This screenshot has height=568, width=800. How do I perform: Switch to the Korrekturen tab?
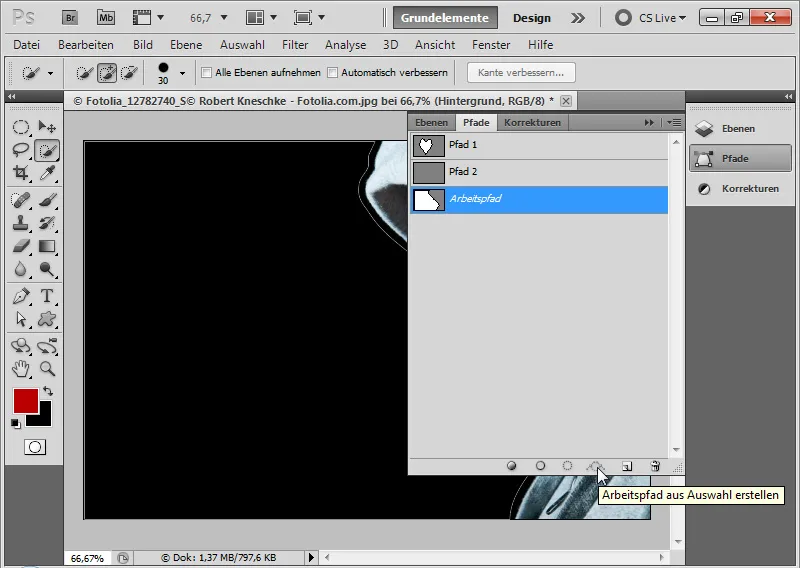pyautogui.click(x=532, y=122)
